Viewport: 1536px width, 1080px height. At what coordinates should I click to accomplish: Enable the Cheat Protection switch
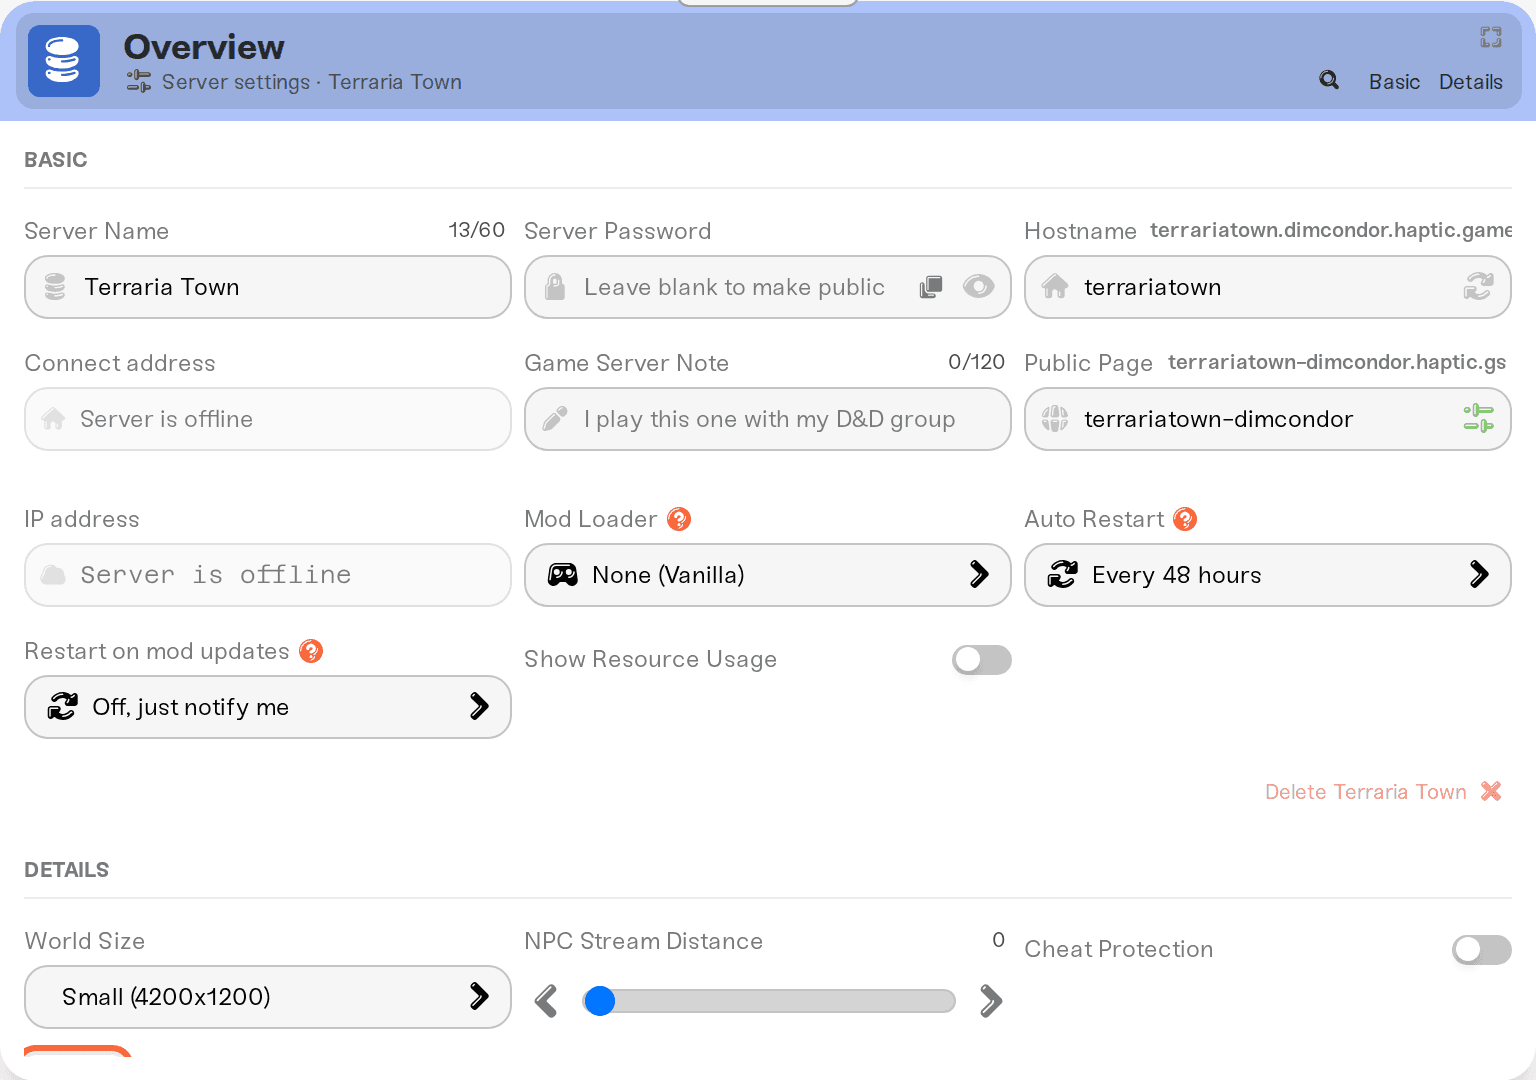[1482, 950]
